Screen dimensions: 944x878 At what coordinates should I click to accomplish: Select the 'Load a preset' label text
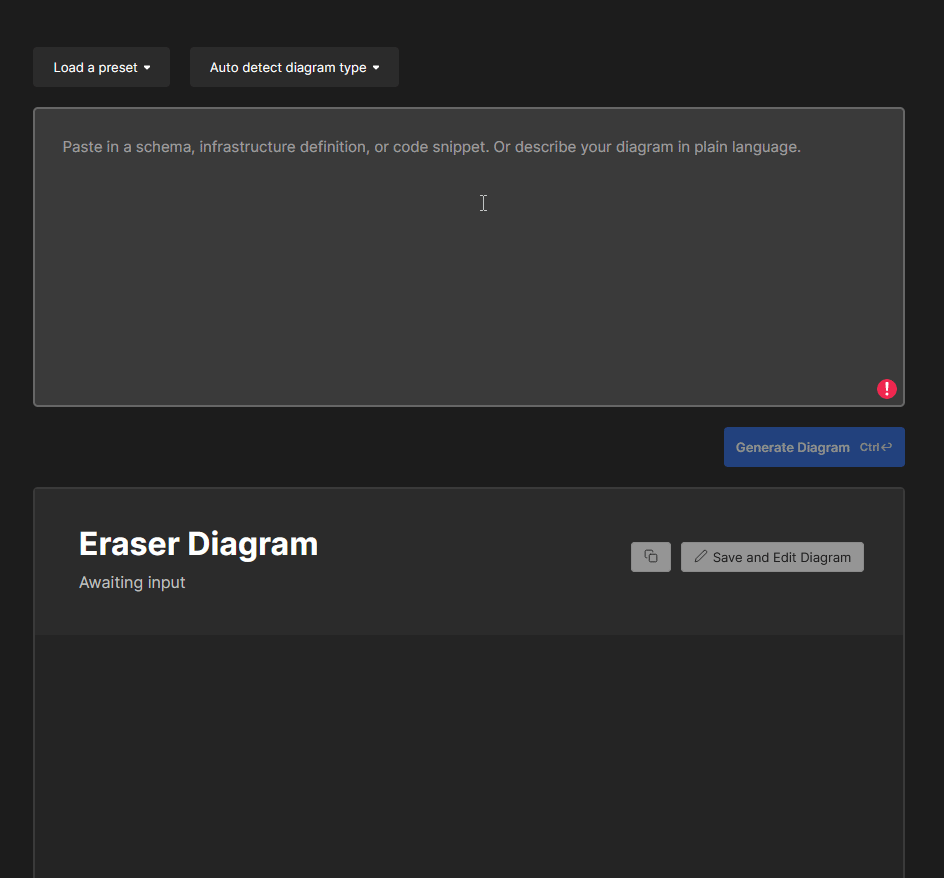coord(95,68)
